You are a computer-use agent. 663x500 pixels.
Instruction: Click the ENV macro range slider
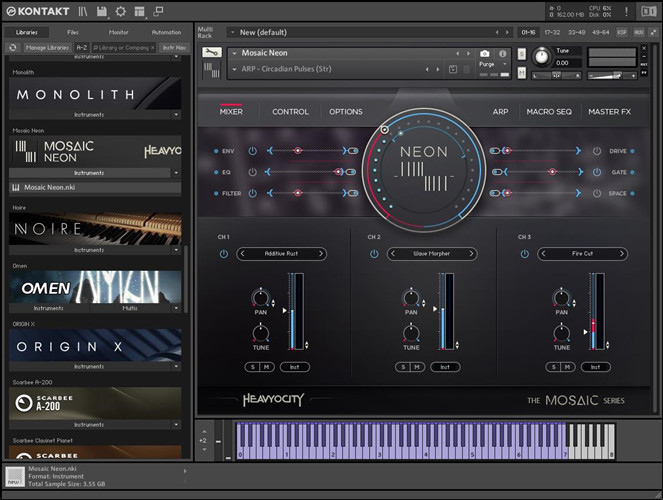[x=309, y=150]
